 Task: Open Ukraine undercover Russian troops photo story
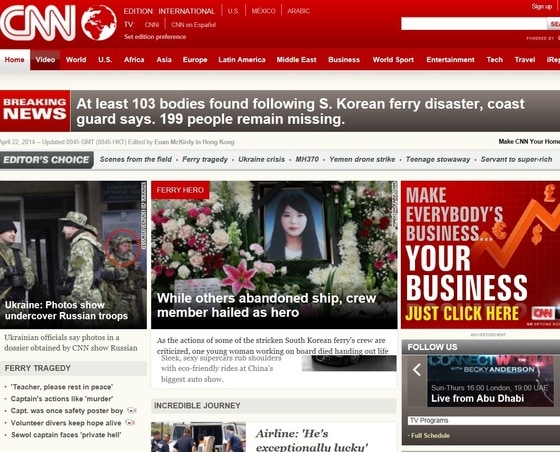click(x=73, y=255)
